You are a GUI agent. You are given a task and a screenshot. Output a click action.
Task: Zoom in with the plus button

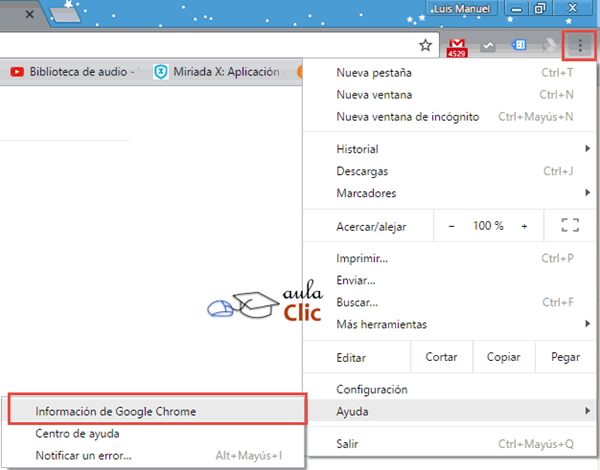[524, 226]
